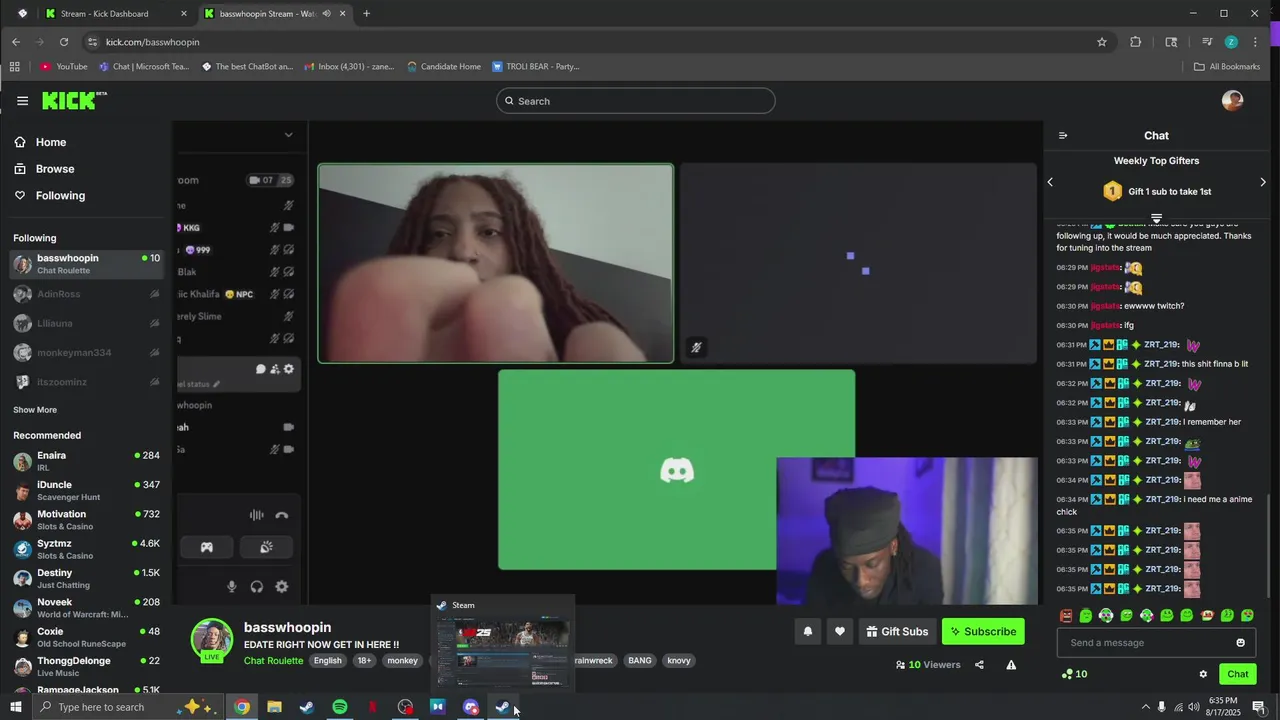The height and width of the screenshot is (720, 1280).
Task: Expand the Weekly Top Gifters handle
Action: click(x=1156, y=218)
